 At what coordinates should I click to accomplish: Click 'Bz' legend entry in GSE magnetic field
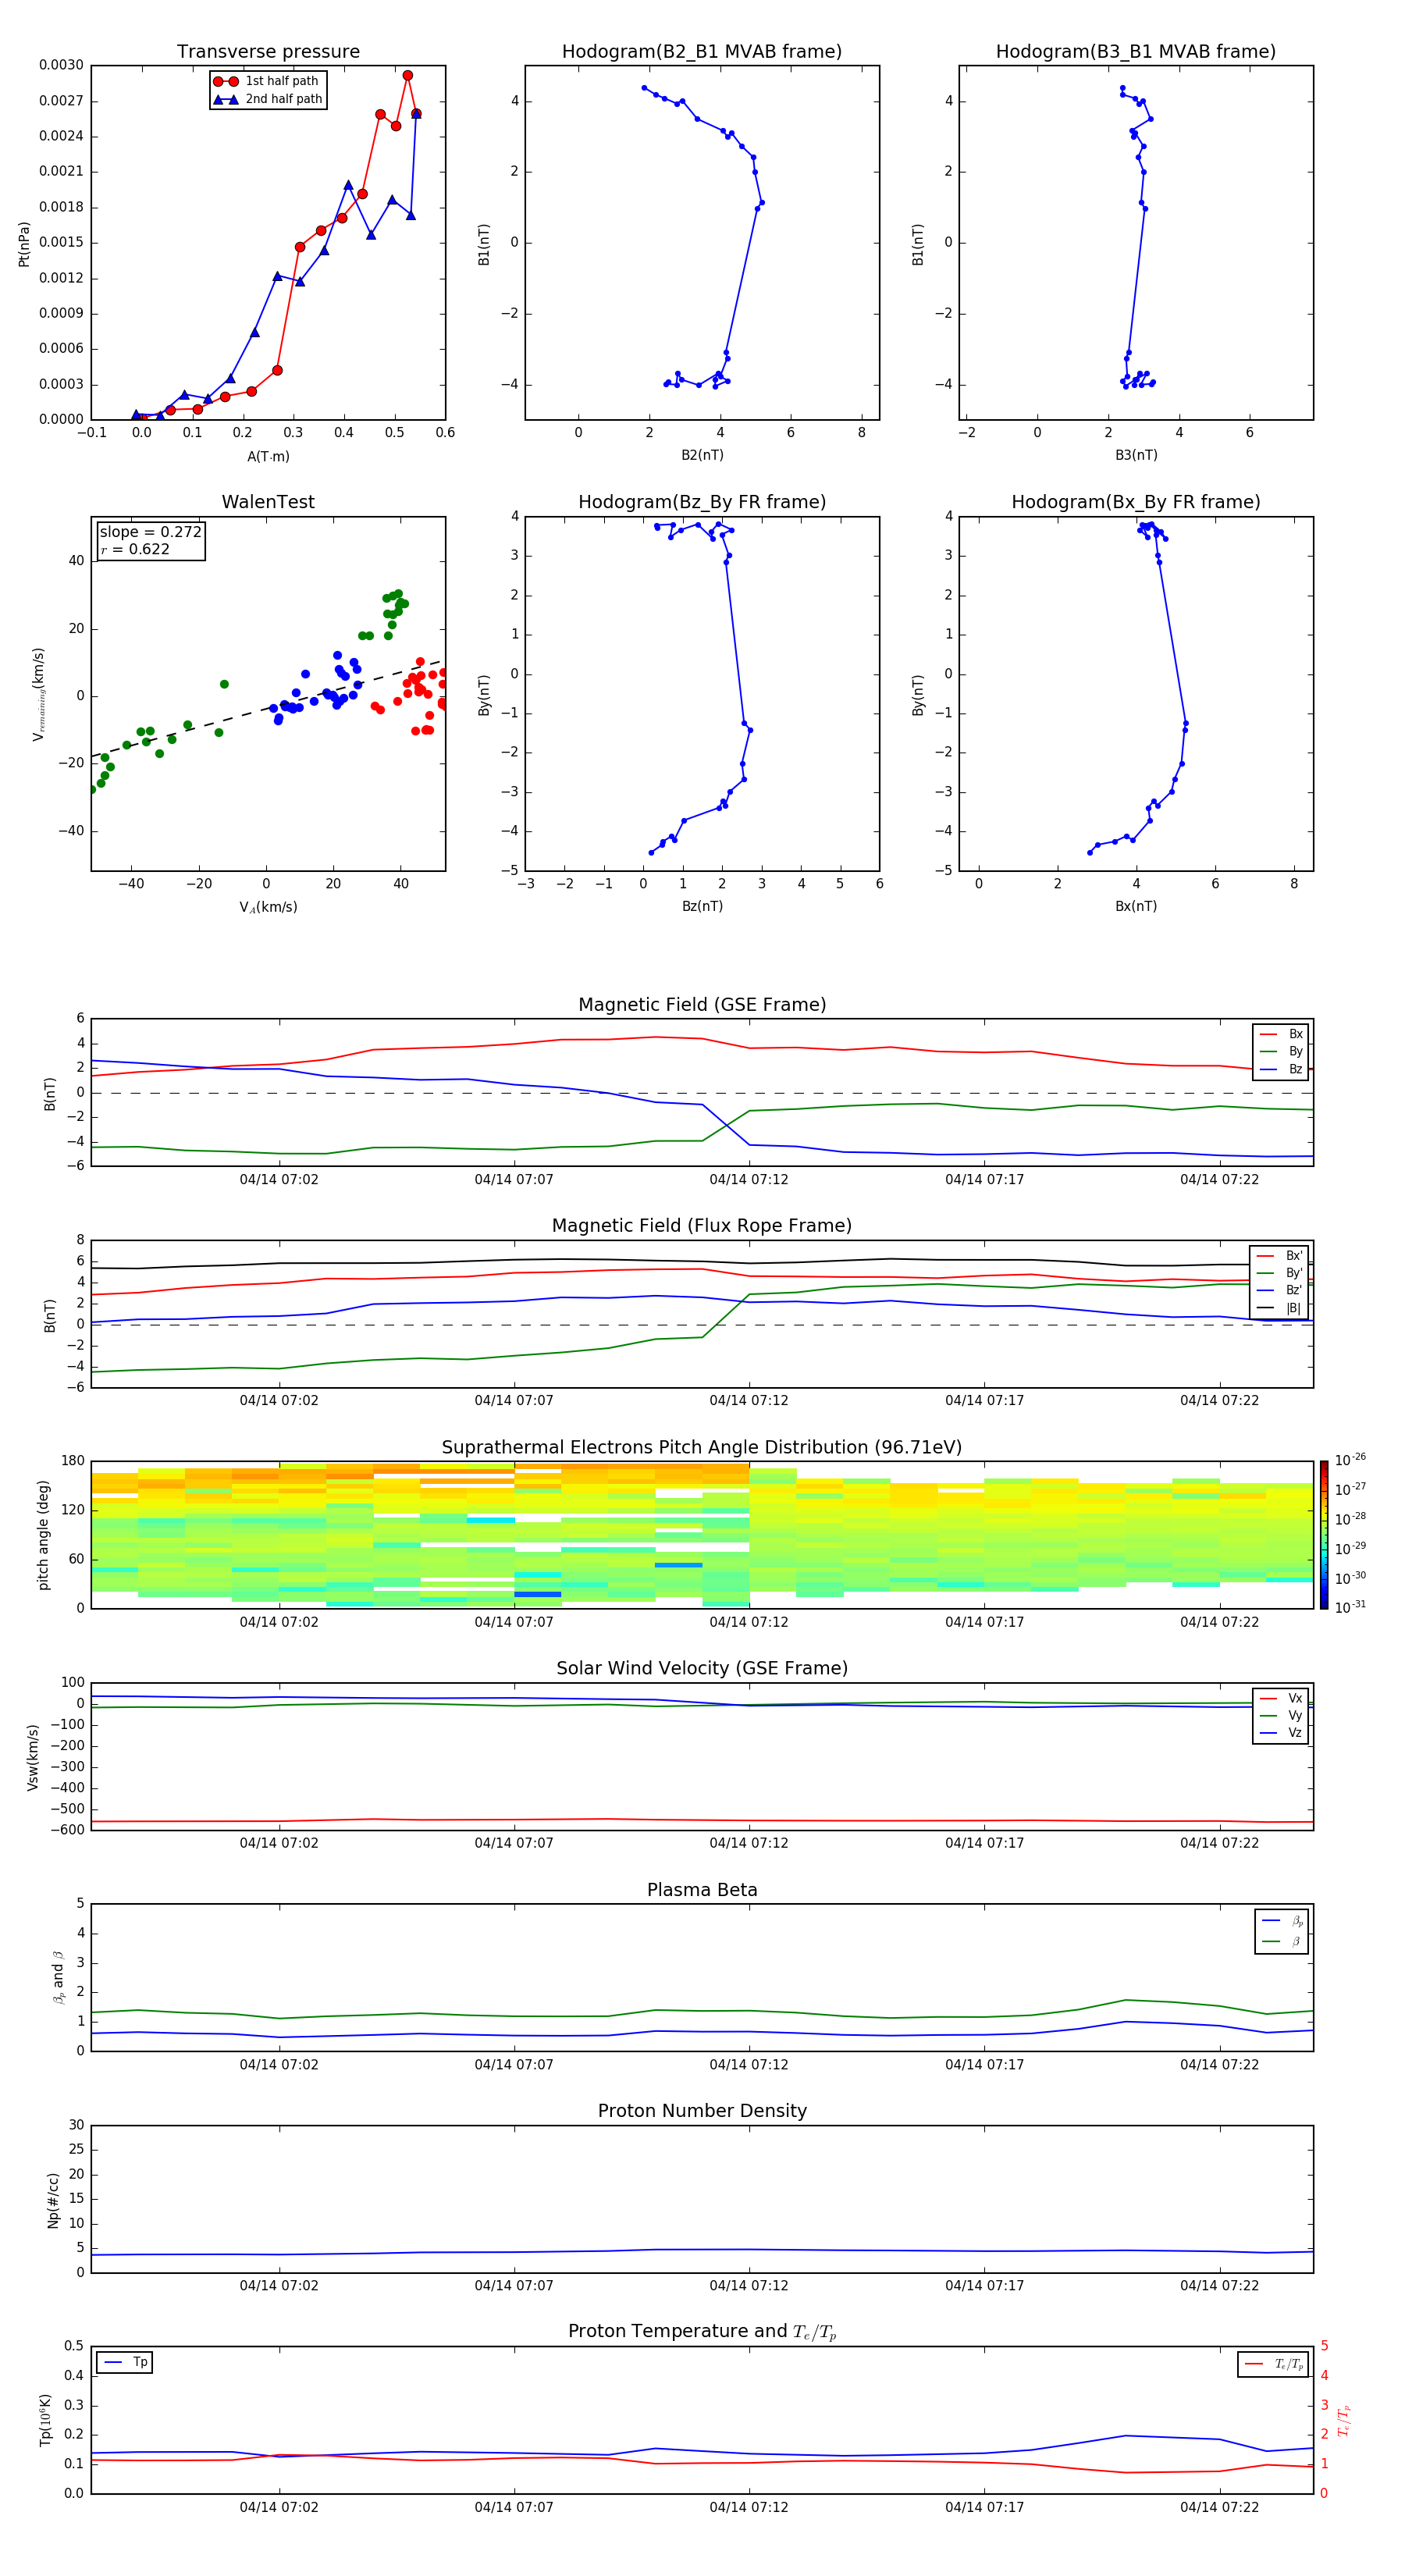click(x=1282, y=1069)
